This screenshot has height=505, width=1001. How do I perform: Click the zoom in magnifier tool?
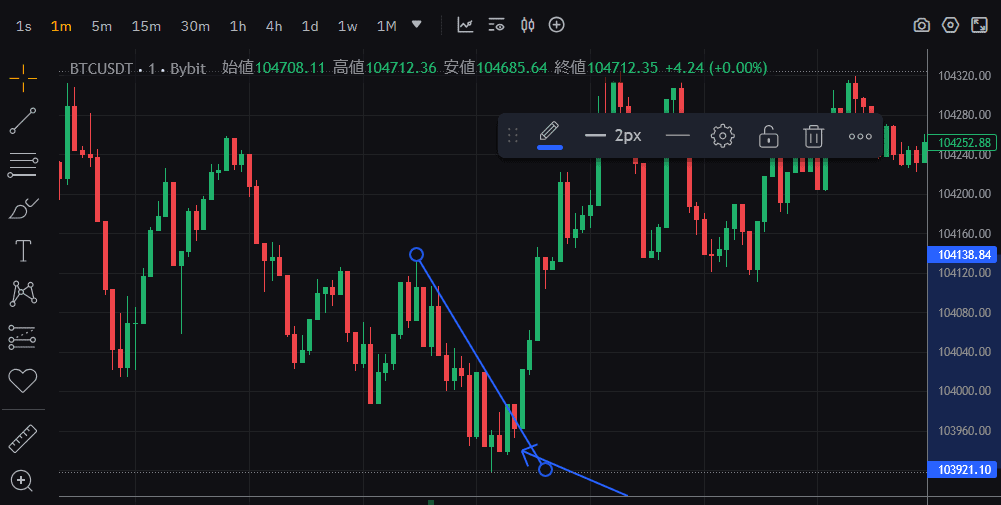(x=22, y=482)
